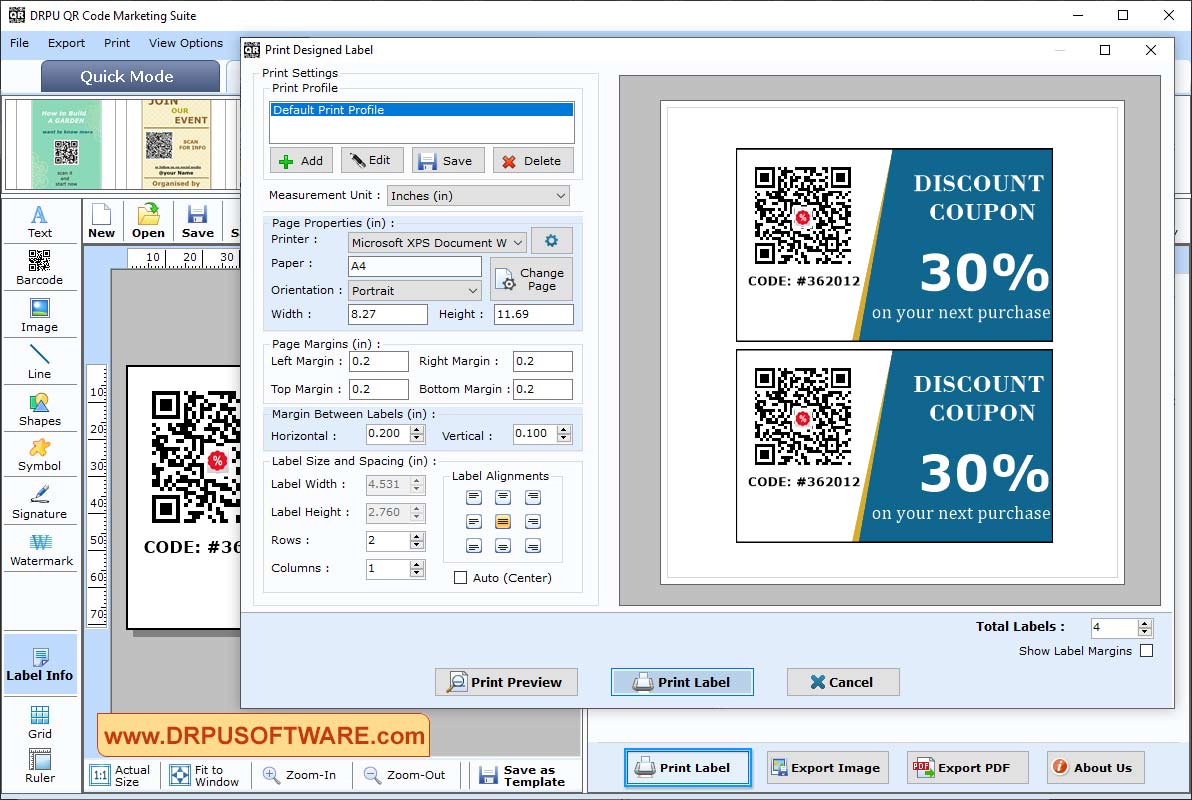Open the Symbol tool
Screen dimensions: 1192x800
coord(40,456)
